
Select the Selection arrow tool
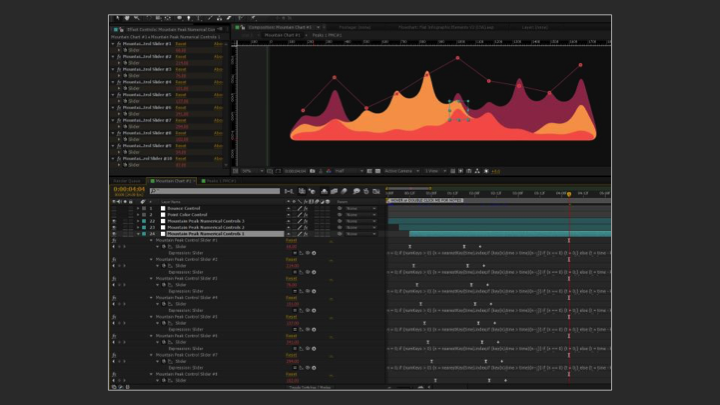tap(117, 18)
